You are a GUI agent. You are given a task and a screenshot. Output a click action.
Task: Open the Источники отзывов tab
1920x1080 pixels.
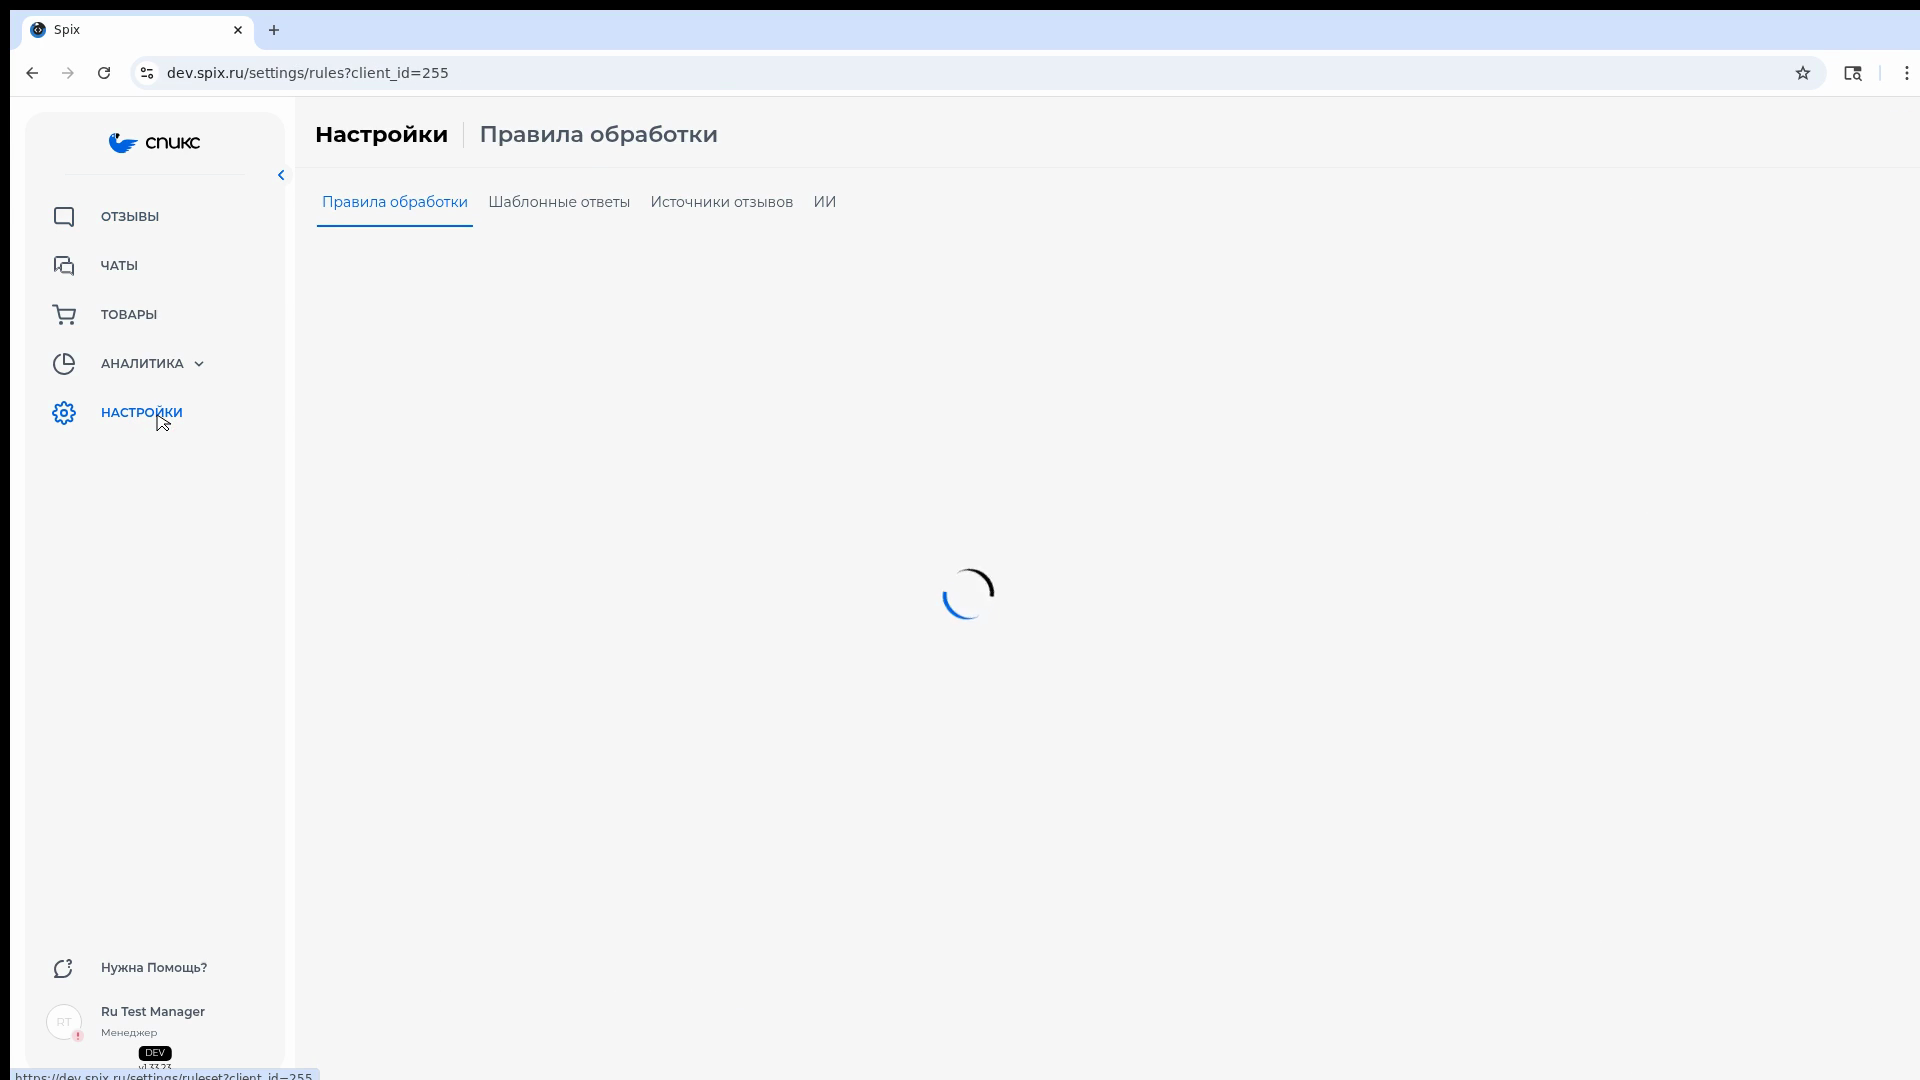coord(722,202)
